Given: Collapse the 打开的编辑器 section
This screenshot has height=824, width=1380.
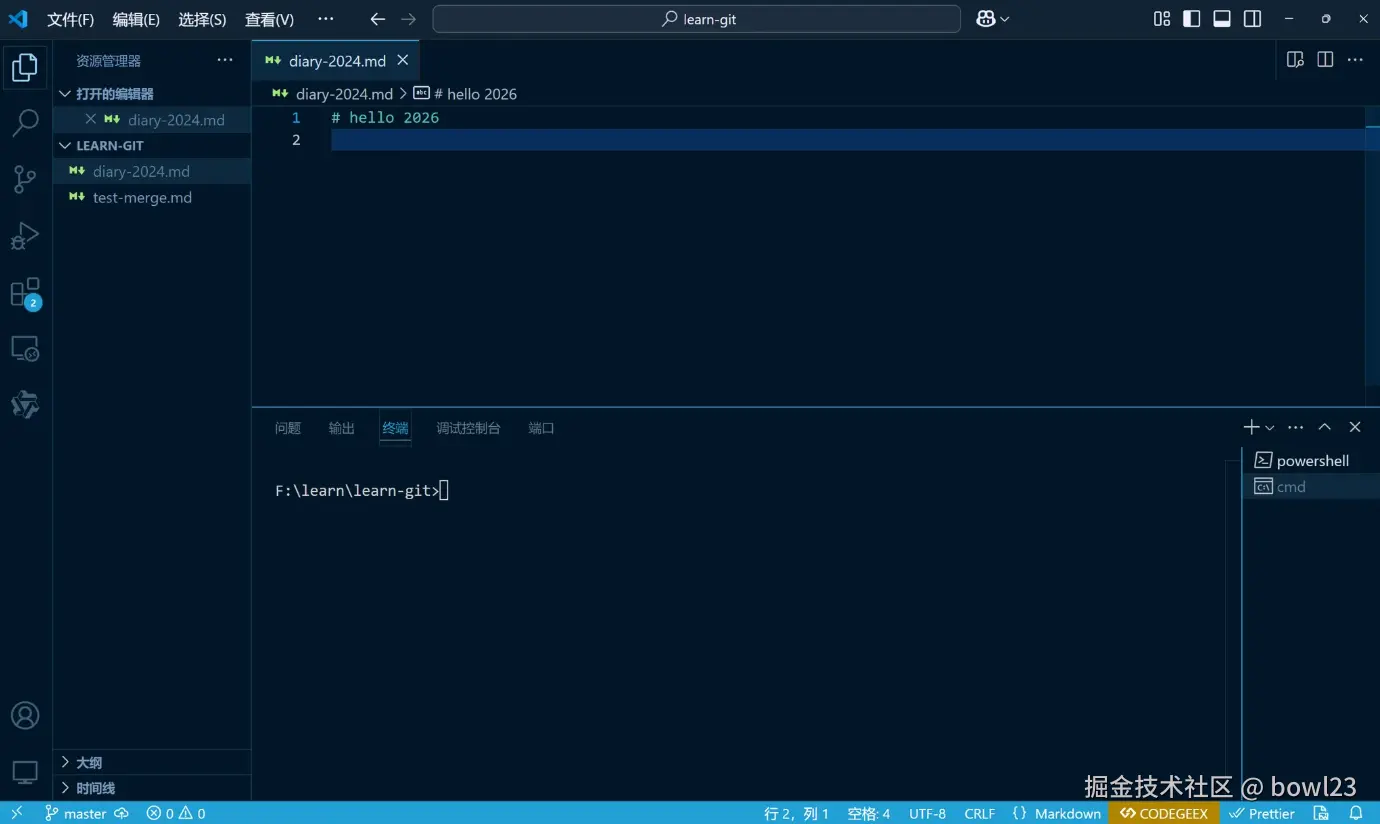Looking at the screenshot, I should (x=152, y=93).
